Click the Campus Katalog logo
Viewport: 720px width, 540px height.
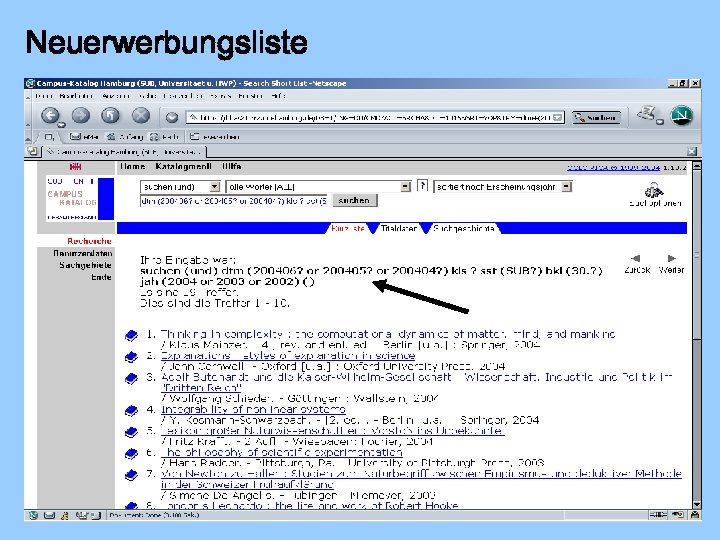click(80, 199)
